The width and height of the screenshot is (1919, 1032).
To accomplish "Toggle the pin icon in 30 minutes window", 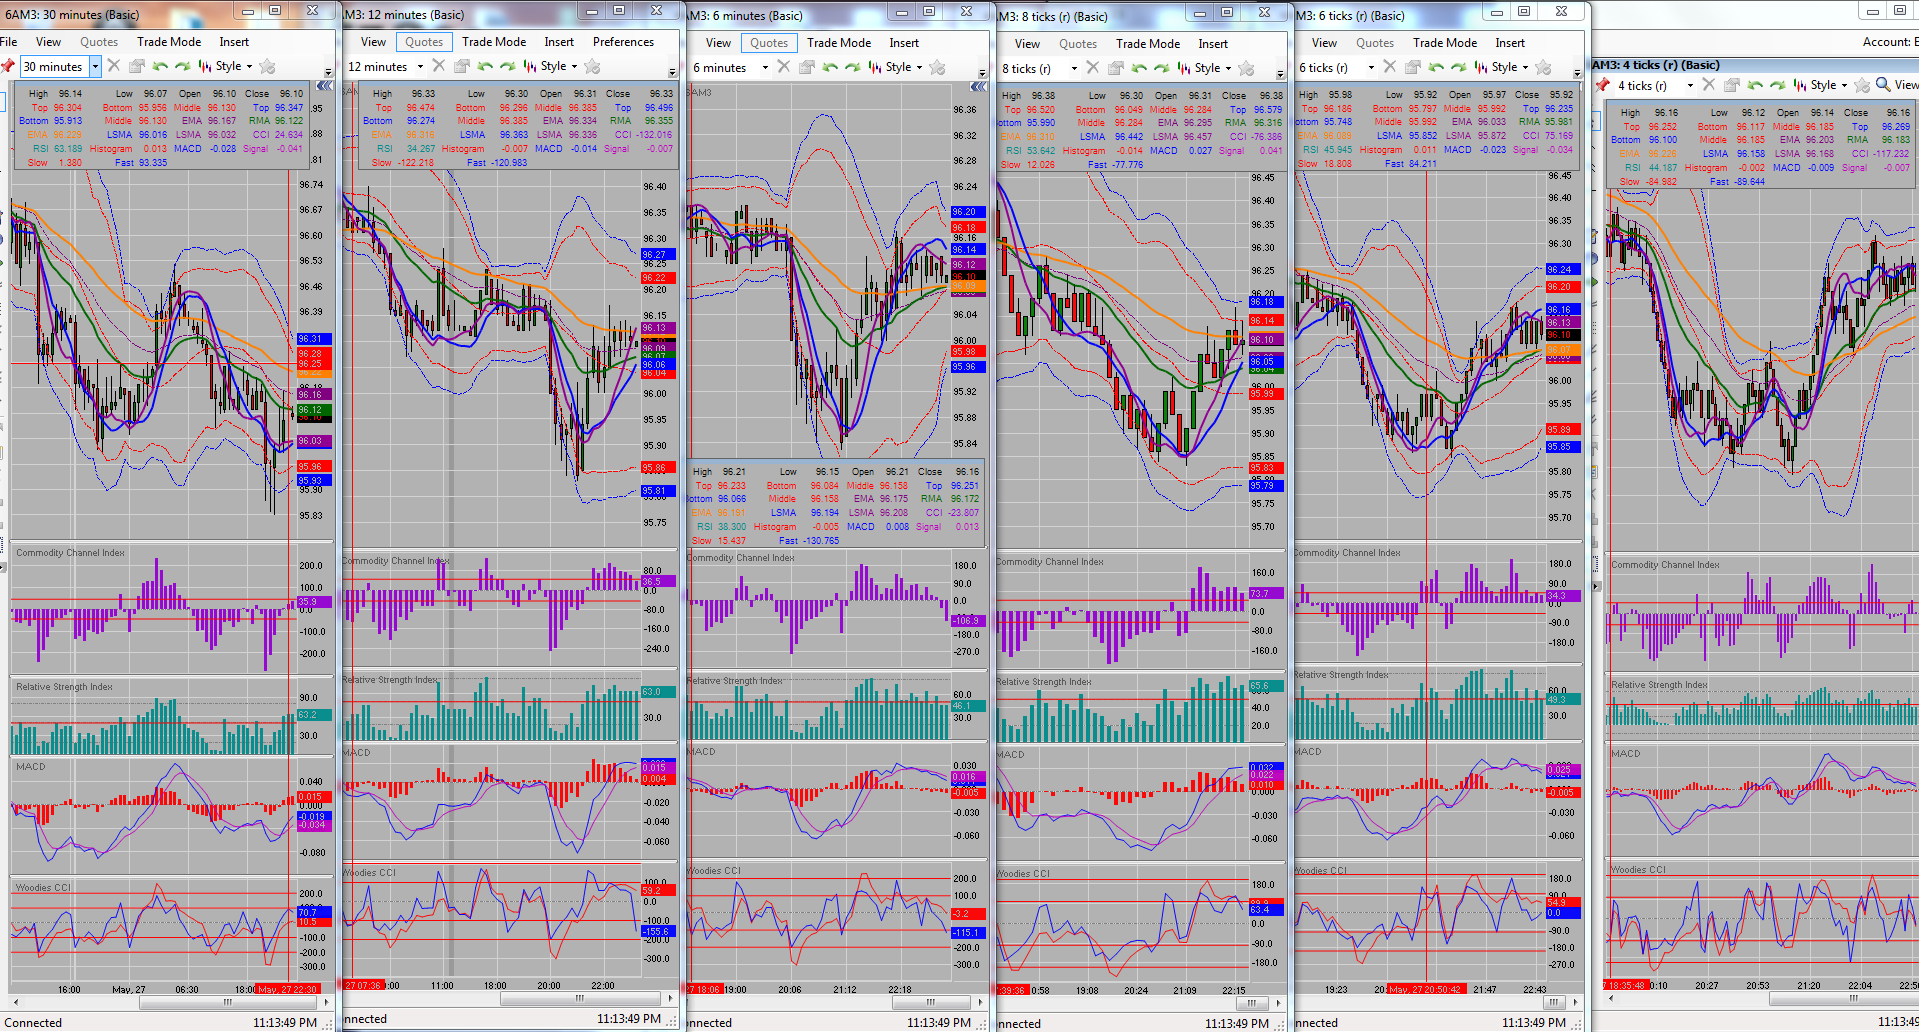I will pos(8,66).
